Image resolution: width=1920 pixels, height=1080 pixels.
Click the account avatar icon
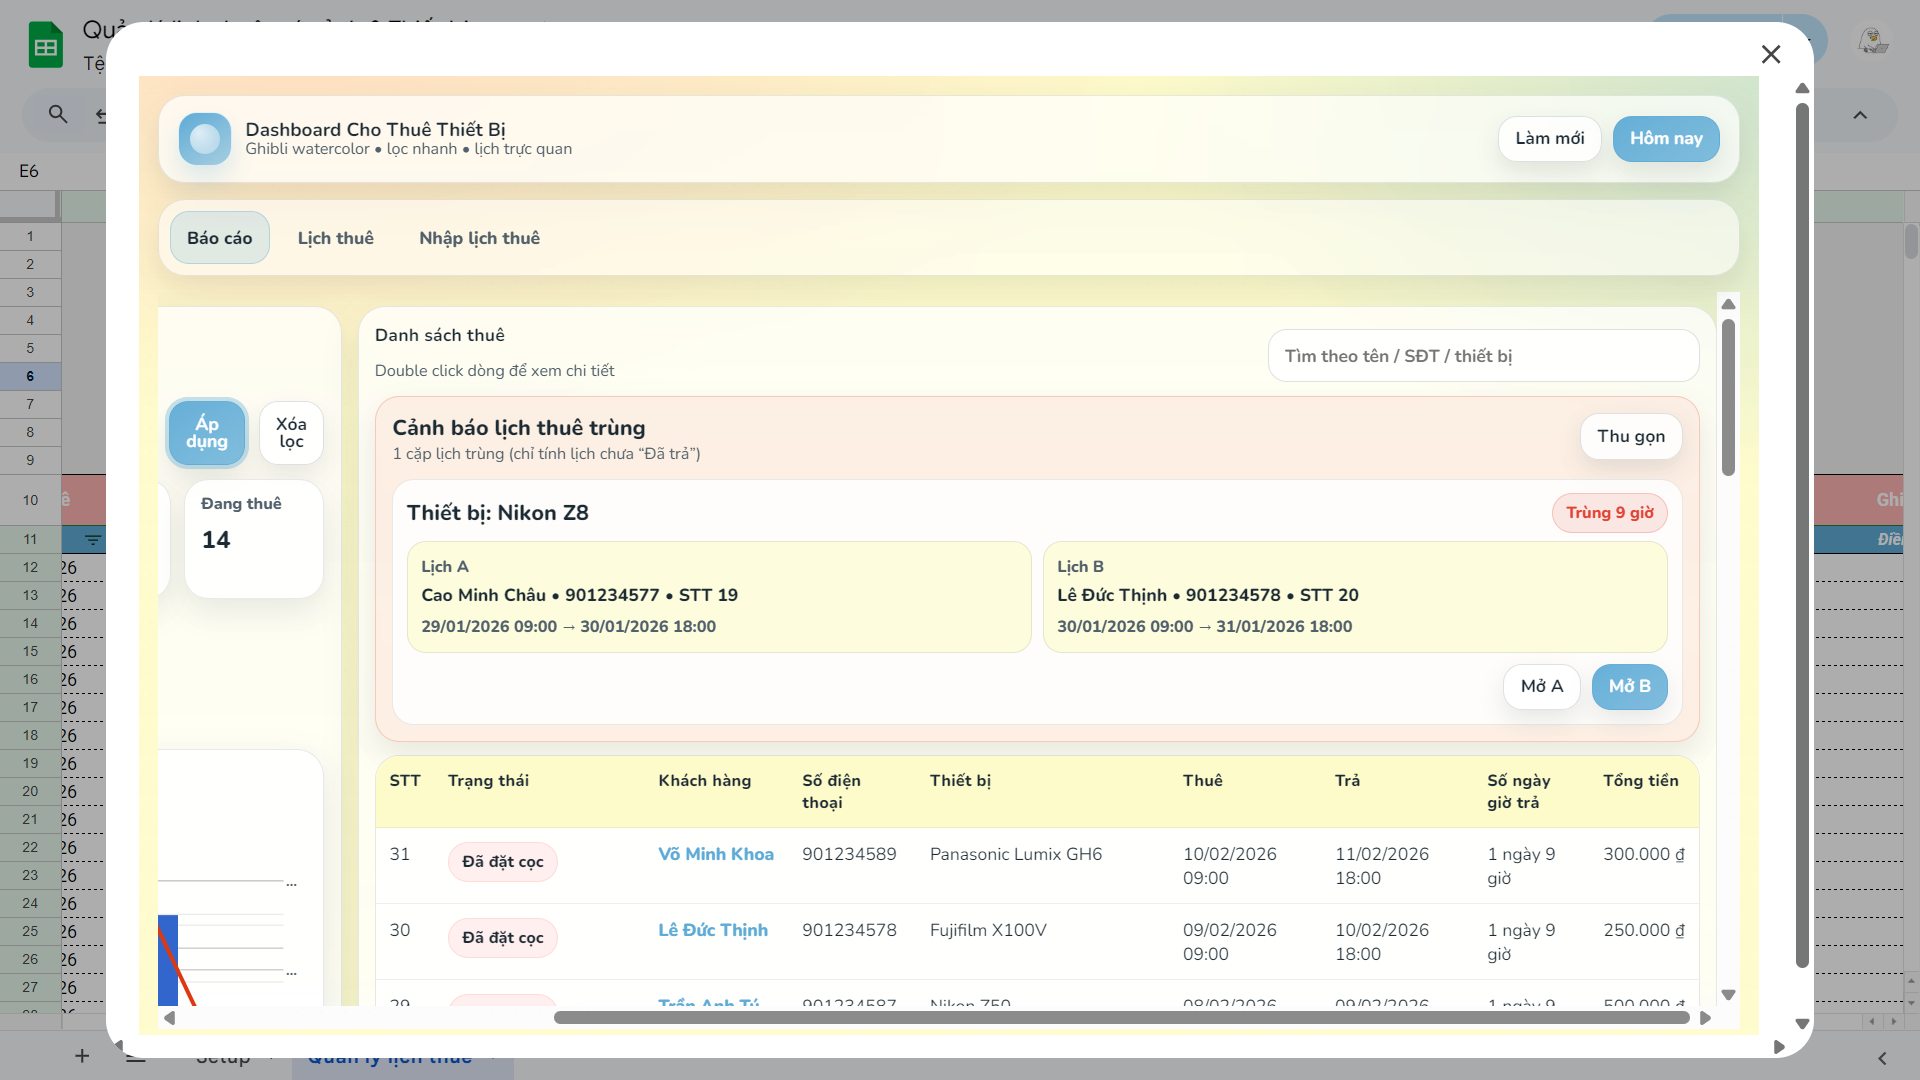pos(1872,42)
